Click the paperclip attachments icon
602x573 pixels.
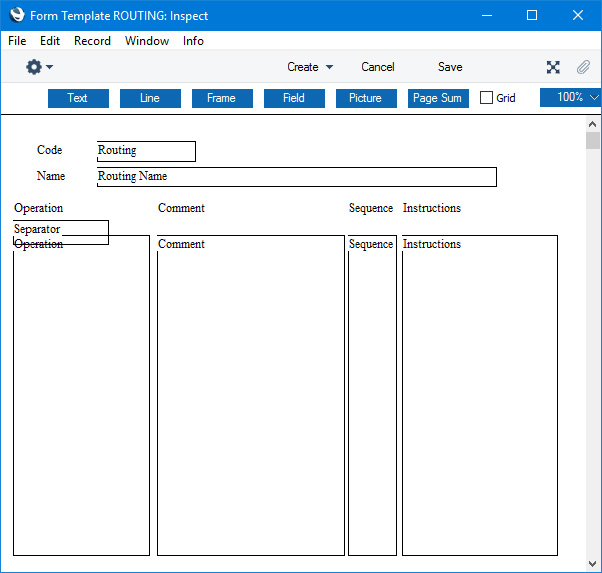[x=582, y=67]
